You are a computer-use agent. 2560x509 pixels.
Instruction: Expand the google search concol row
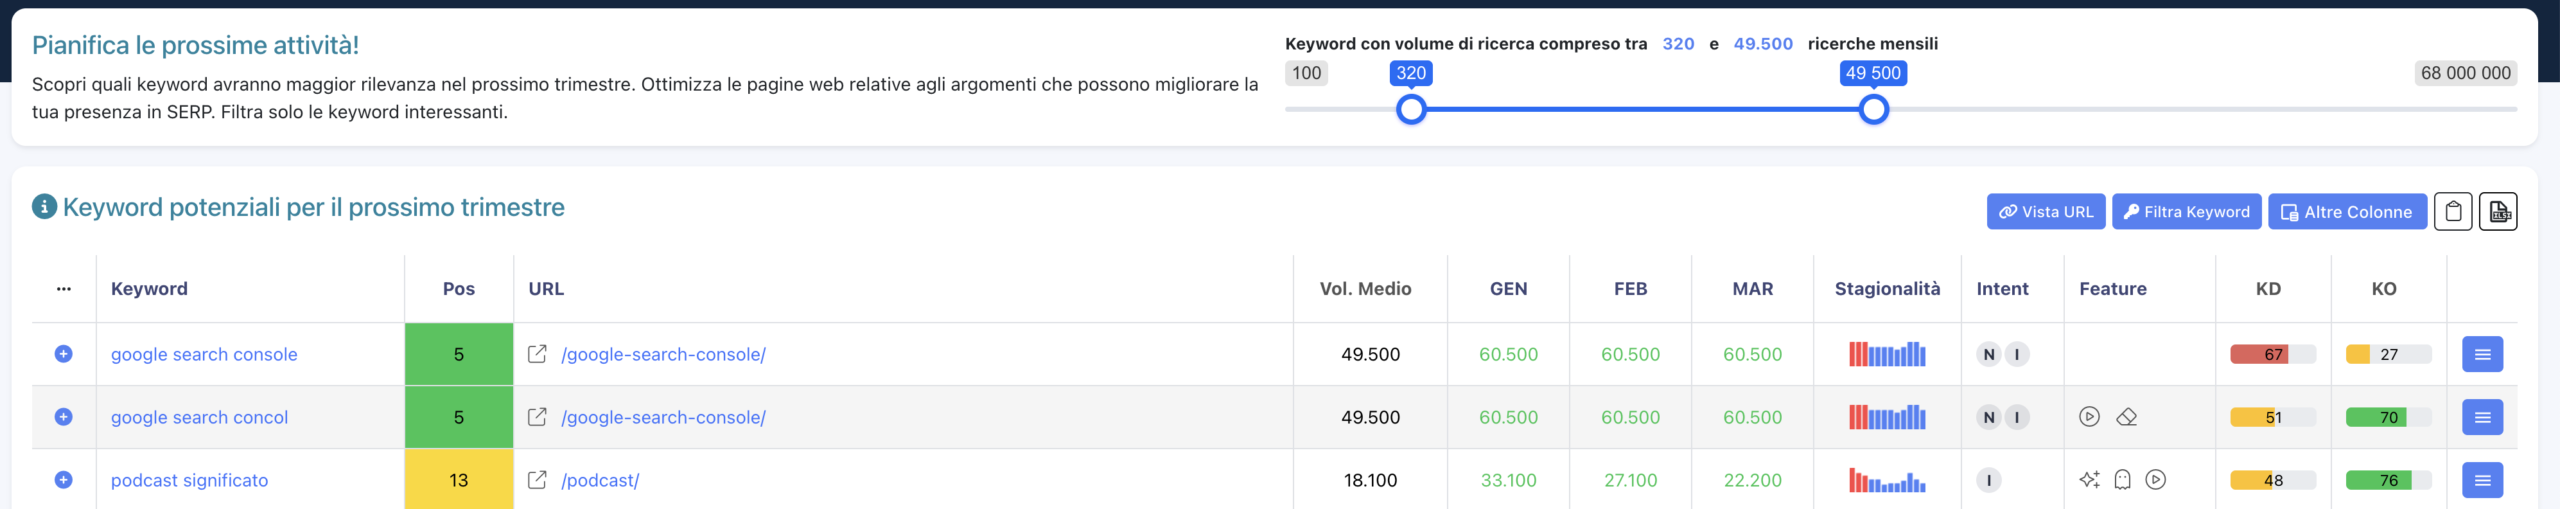point(63,417)
